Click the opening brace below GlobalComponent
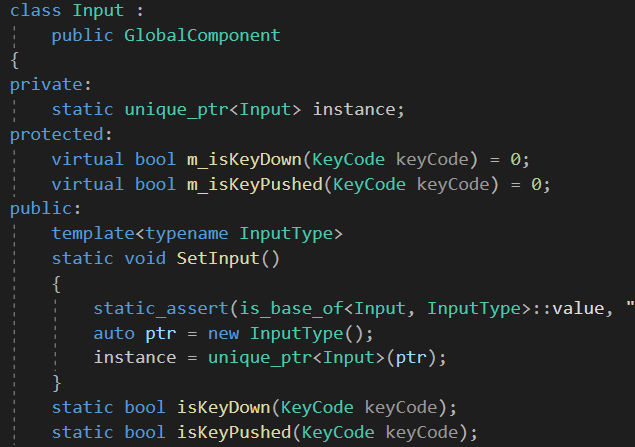Viewport: 635px width, 447px height. tap(15, 60)
